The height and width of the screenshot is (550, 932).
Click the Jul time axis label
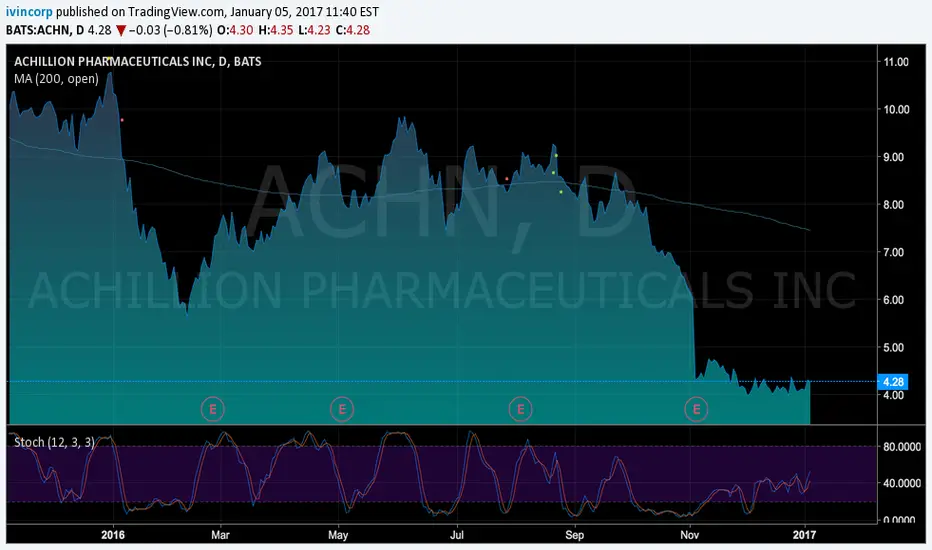[x=456, y=535]
